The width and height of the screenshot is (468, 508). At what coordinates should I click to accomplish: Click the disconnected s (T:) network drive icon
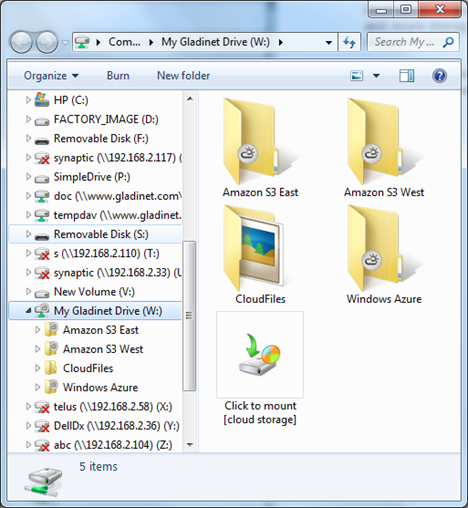pyautogui.click(x=42, y=254)
